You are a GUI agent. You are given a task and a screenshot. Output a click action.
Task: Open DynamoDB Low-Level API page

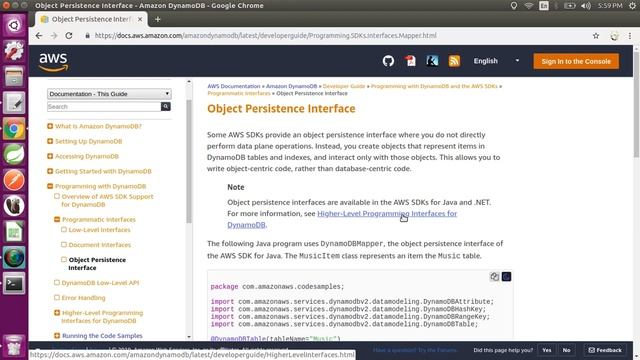pyautogui.click(x=100, y=282)
